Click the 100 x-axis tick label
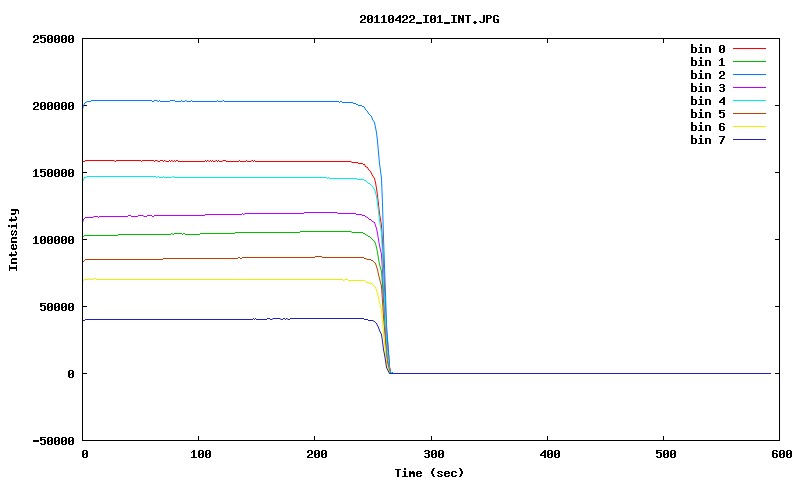 pyautogui.click(x=201, y=454)
